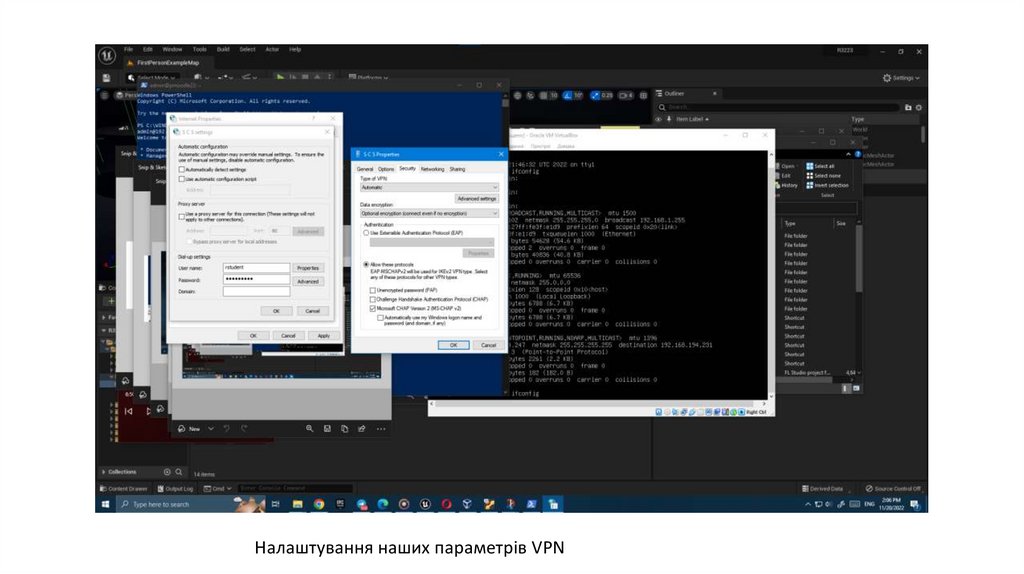Open Google Chrome from taskbar

(319, 504)
